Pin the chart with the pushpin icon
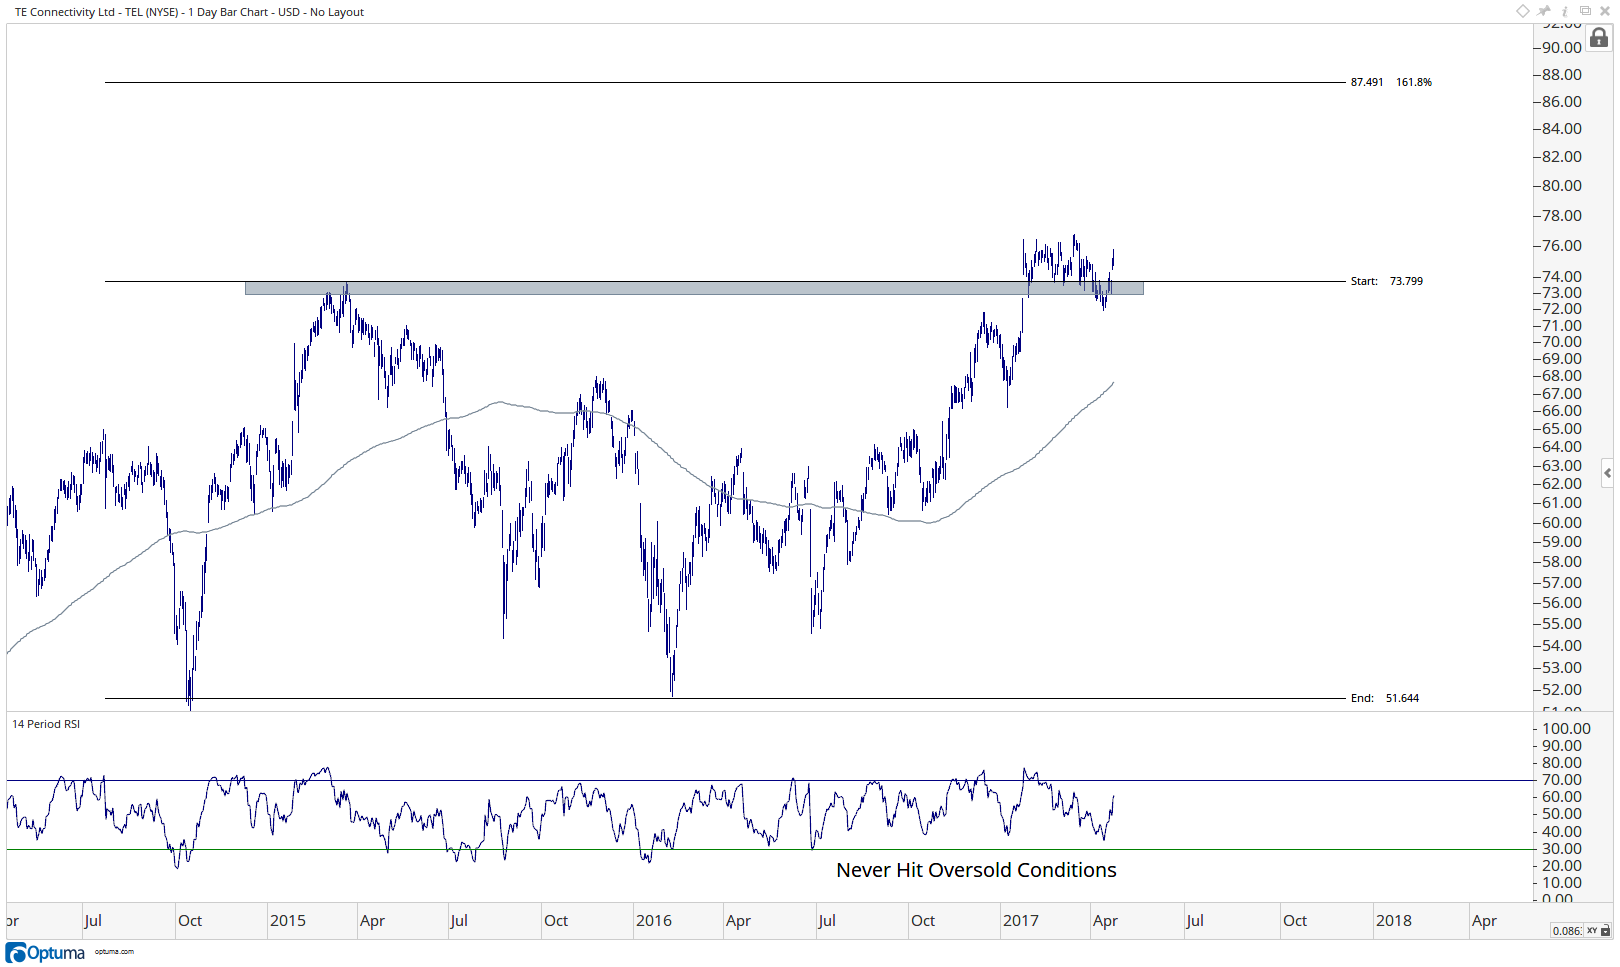The image size is (1620, 967). (x=1544, y=11)
